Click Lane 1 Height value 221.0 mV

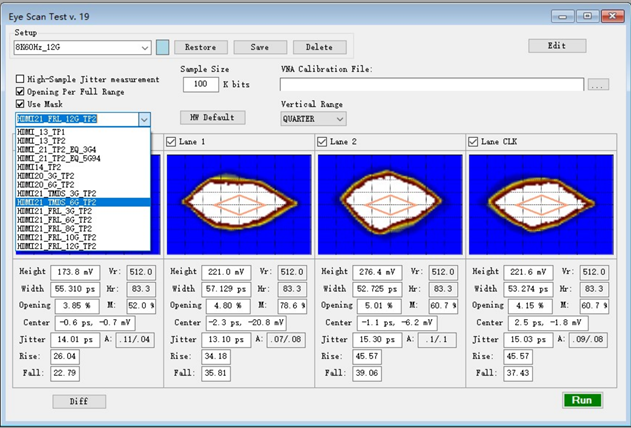[226, 272]
